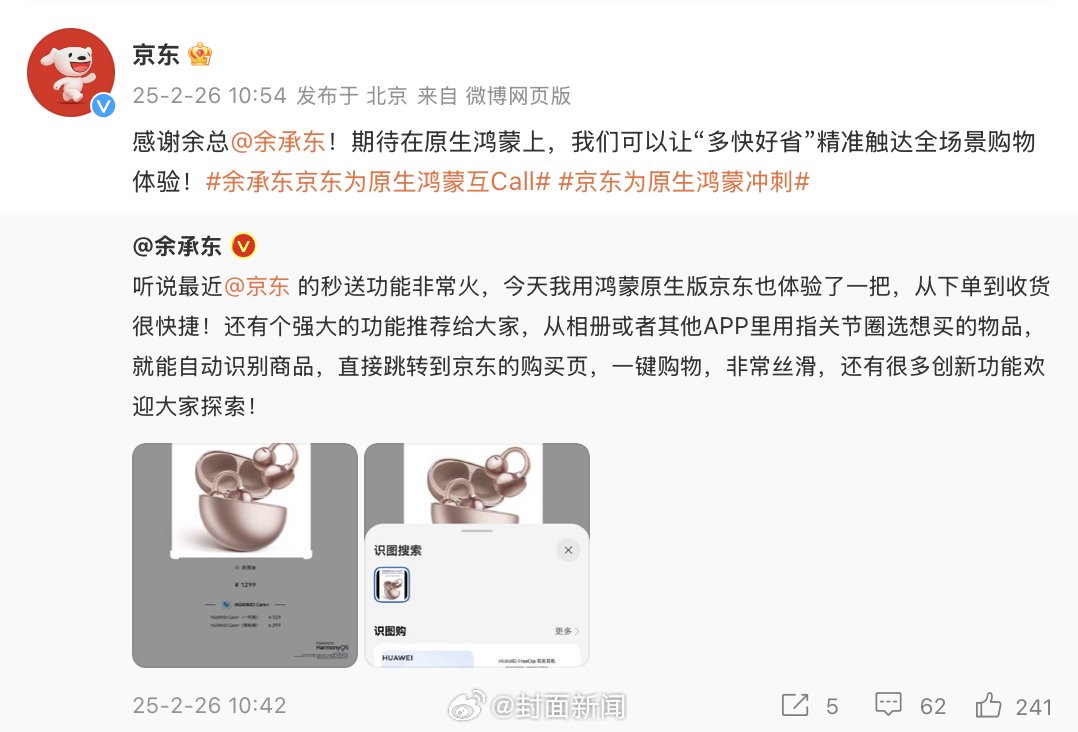Open the @余承东 mention in the JD post
The image size is (1078, 732).
coord(278,142)
